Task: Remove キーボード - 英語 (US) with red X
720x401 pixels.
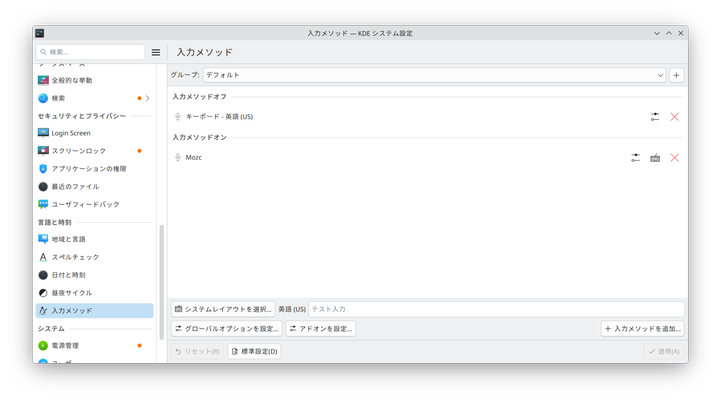Action: point(675,117)
